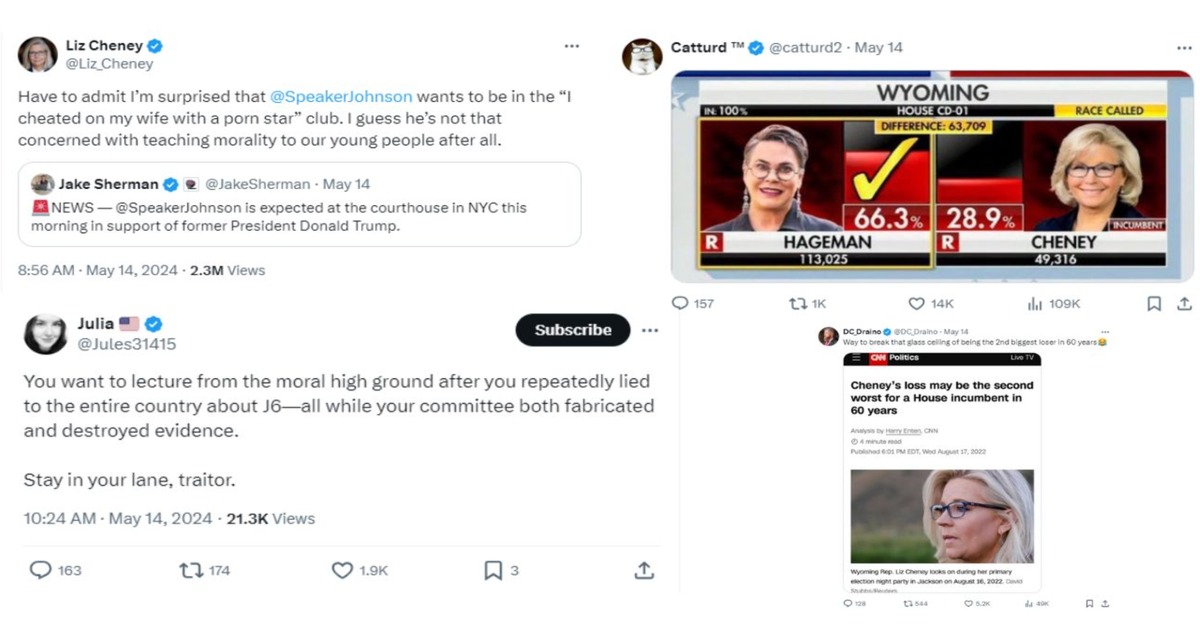1200x628 pixels.
Task: Bookmark Catturd's tweet
Action: pyautogui.click(x=1153, y=303)
